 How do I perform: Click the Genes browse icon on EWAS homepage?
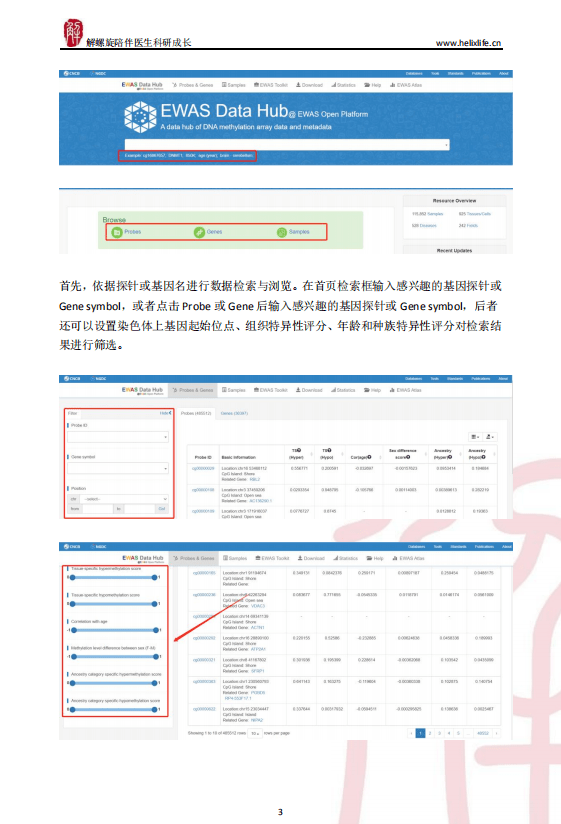(x=199, y=232)
